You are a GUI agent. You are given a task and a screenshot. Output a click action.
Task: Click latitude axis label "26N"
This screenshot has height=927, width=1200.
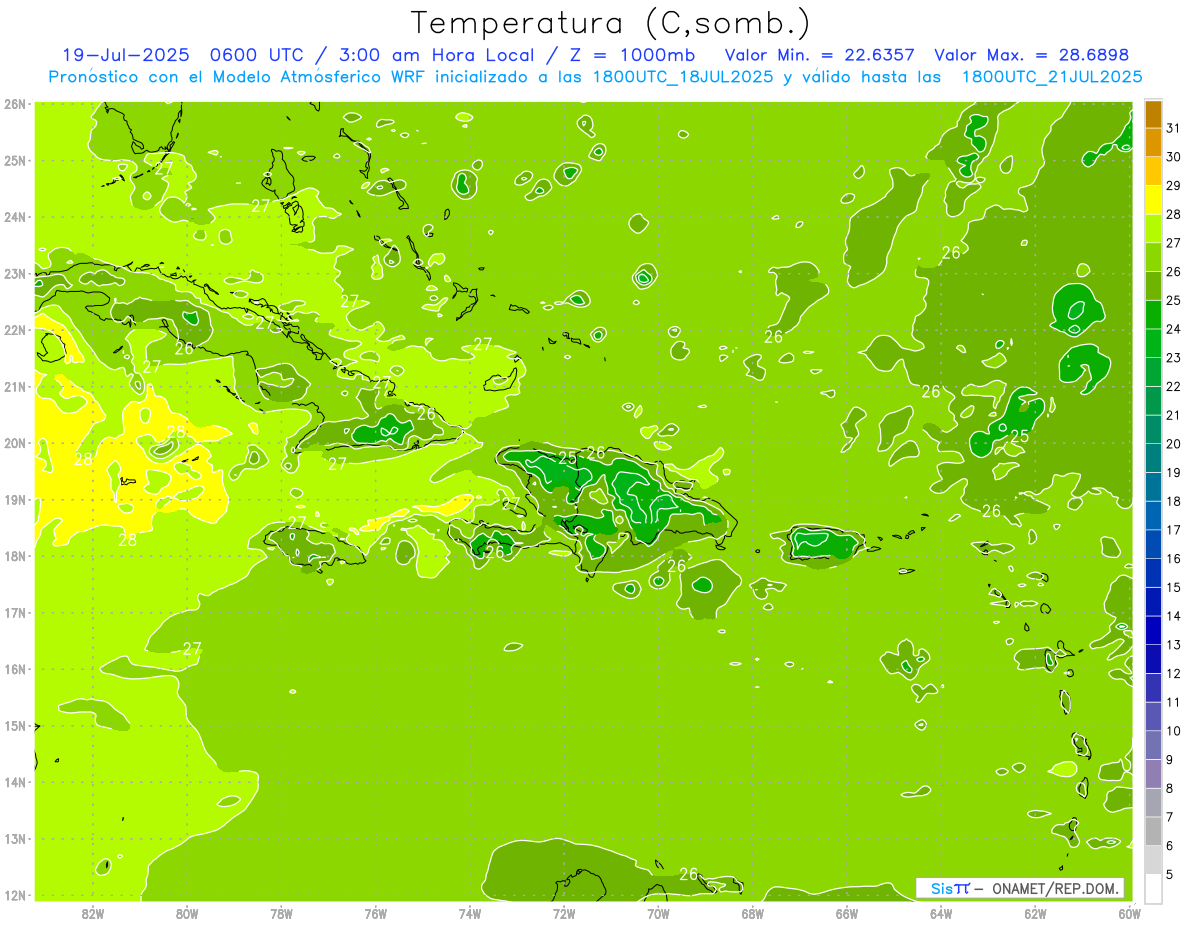(x=14, y=104)
